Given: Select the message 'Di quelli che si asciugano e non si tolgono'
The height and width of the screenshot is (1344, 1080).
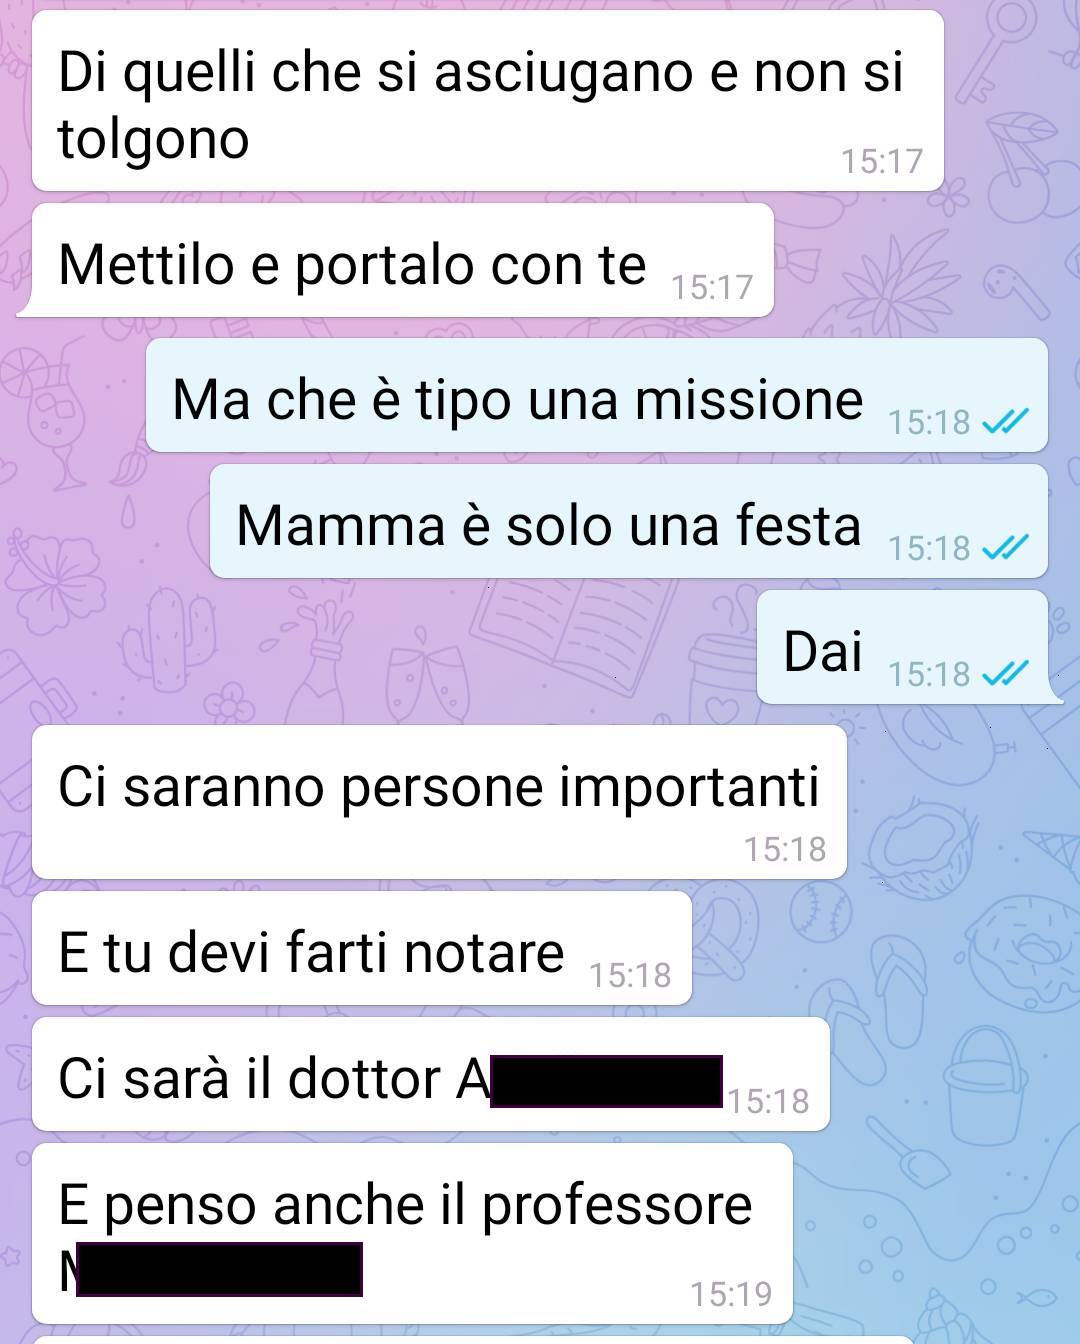Looking at the screenshot, I should (488, 101).
